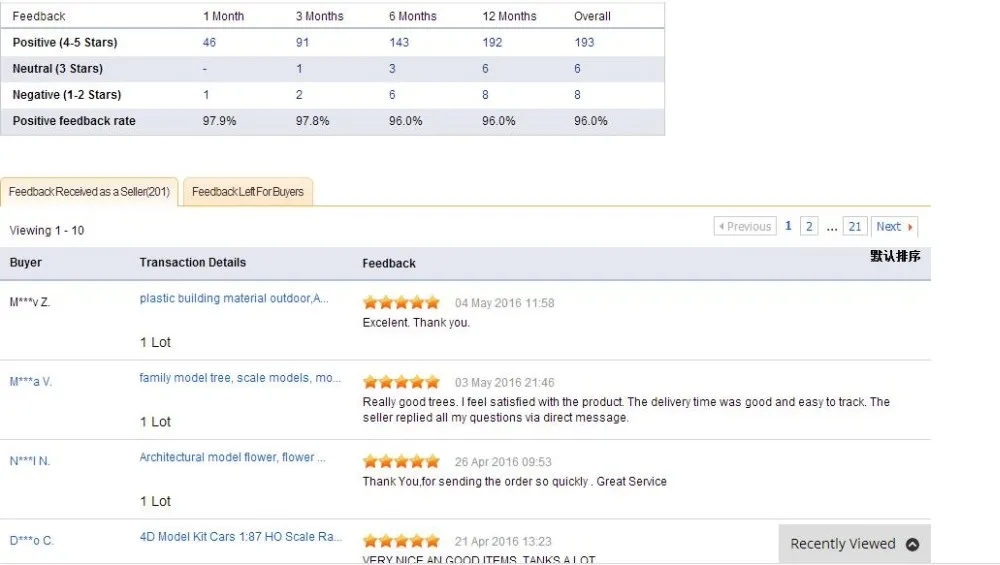Expand the Recently Viewed panel arrow
1000x565 pixels.
[912, 544]
